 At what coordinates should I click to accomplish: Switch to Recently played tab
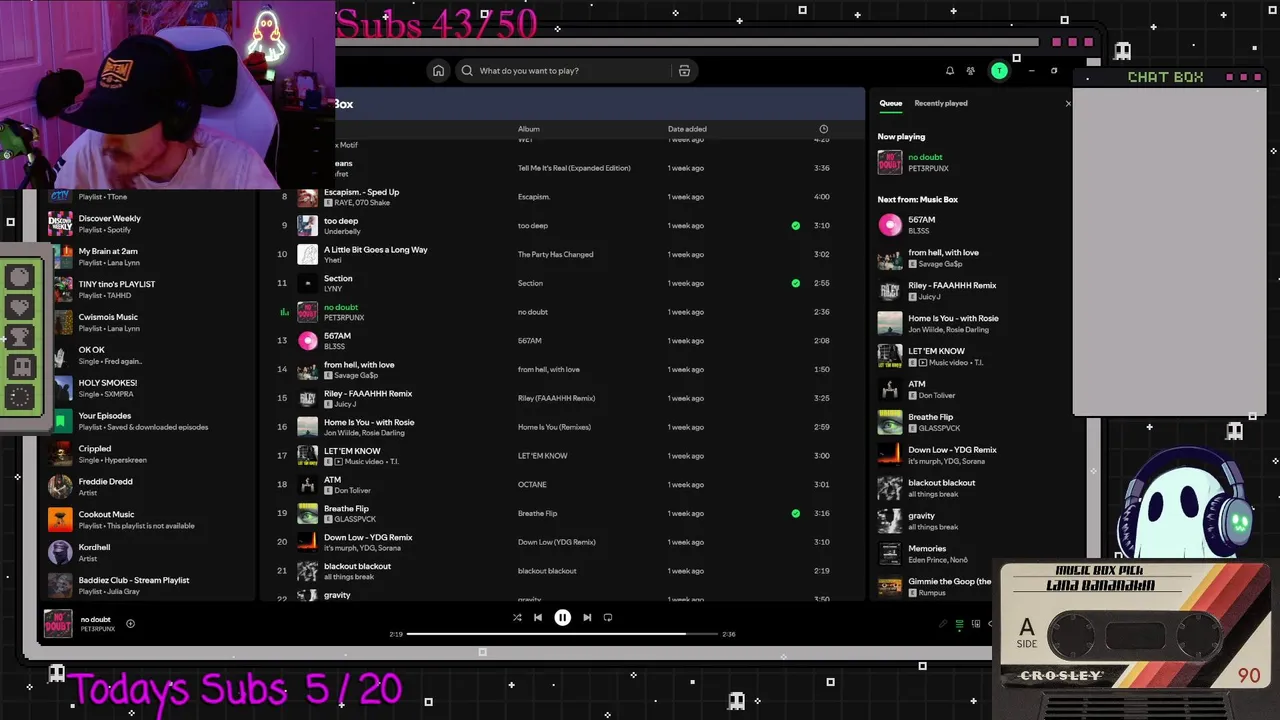[941, 103]
